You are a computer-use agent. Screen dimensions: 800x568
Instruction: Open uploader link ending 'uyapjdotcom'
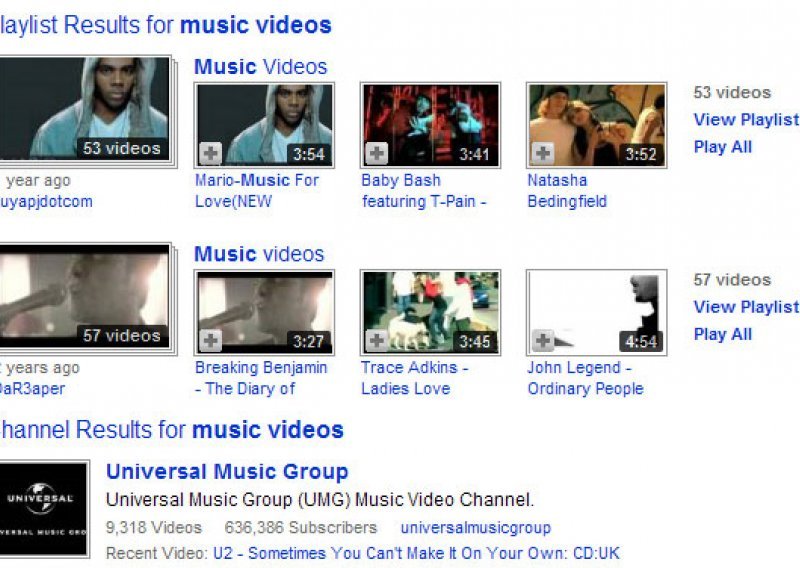tap(46, 202)
